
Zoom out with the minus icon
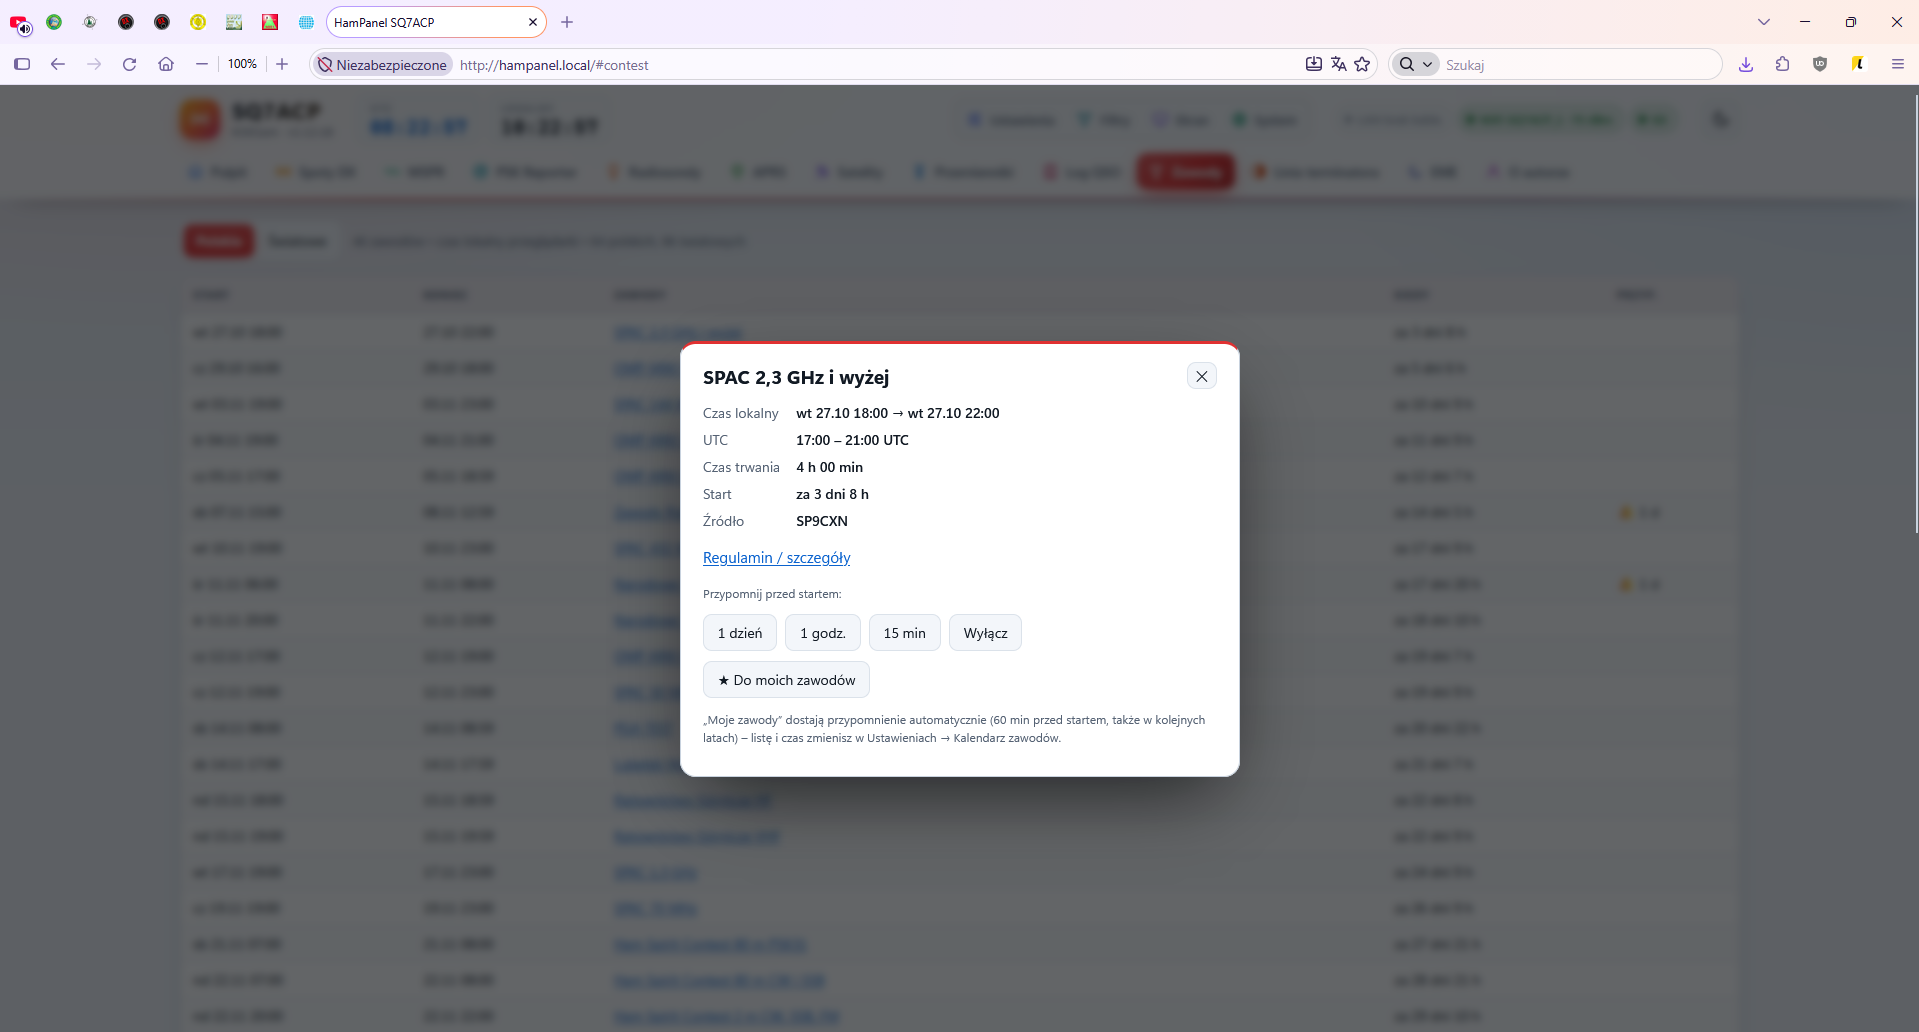(x=202, y=64)
